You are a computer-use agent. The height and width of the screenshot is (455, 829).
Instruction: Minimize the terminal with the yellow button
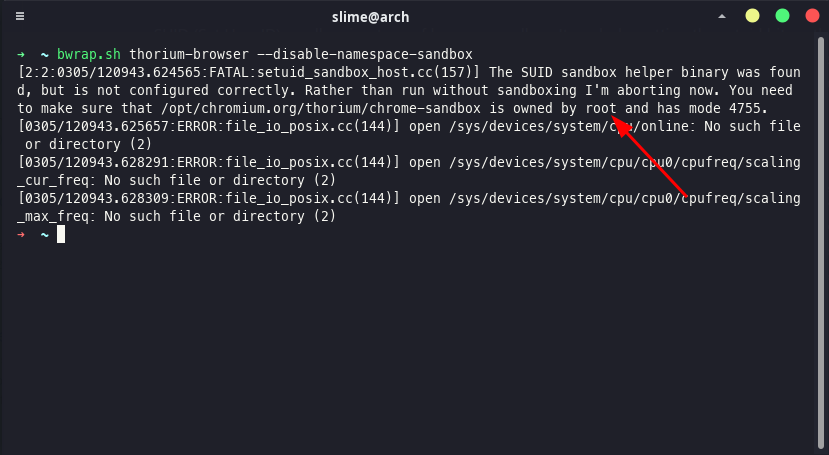752,16
